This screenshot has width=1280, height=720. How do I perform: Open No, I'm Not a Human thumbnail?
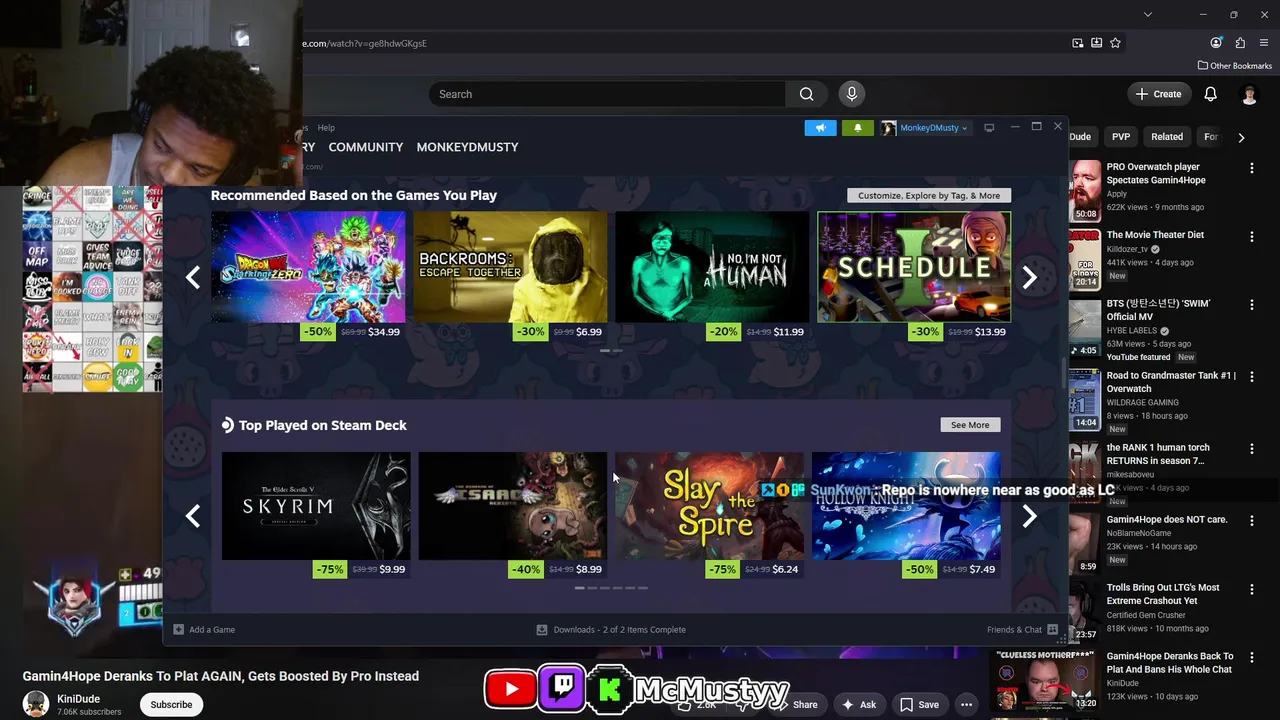pyautogui.click(x=712, y=267)
